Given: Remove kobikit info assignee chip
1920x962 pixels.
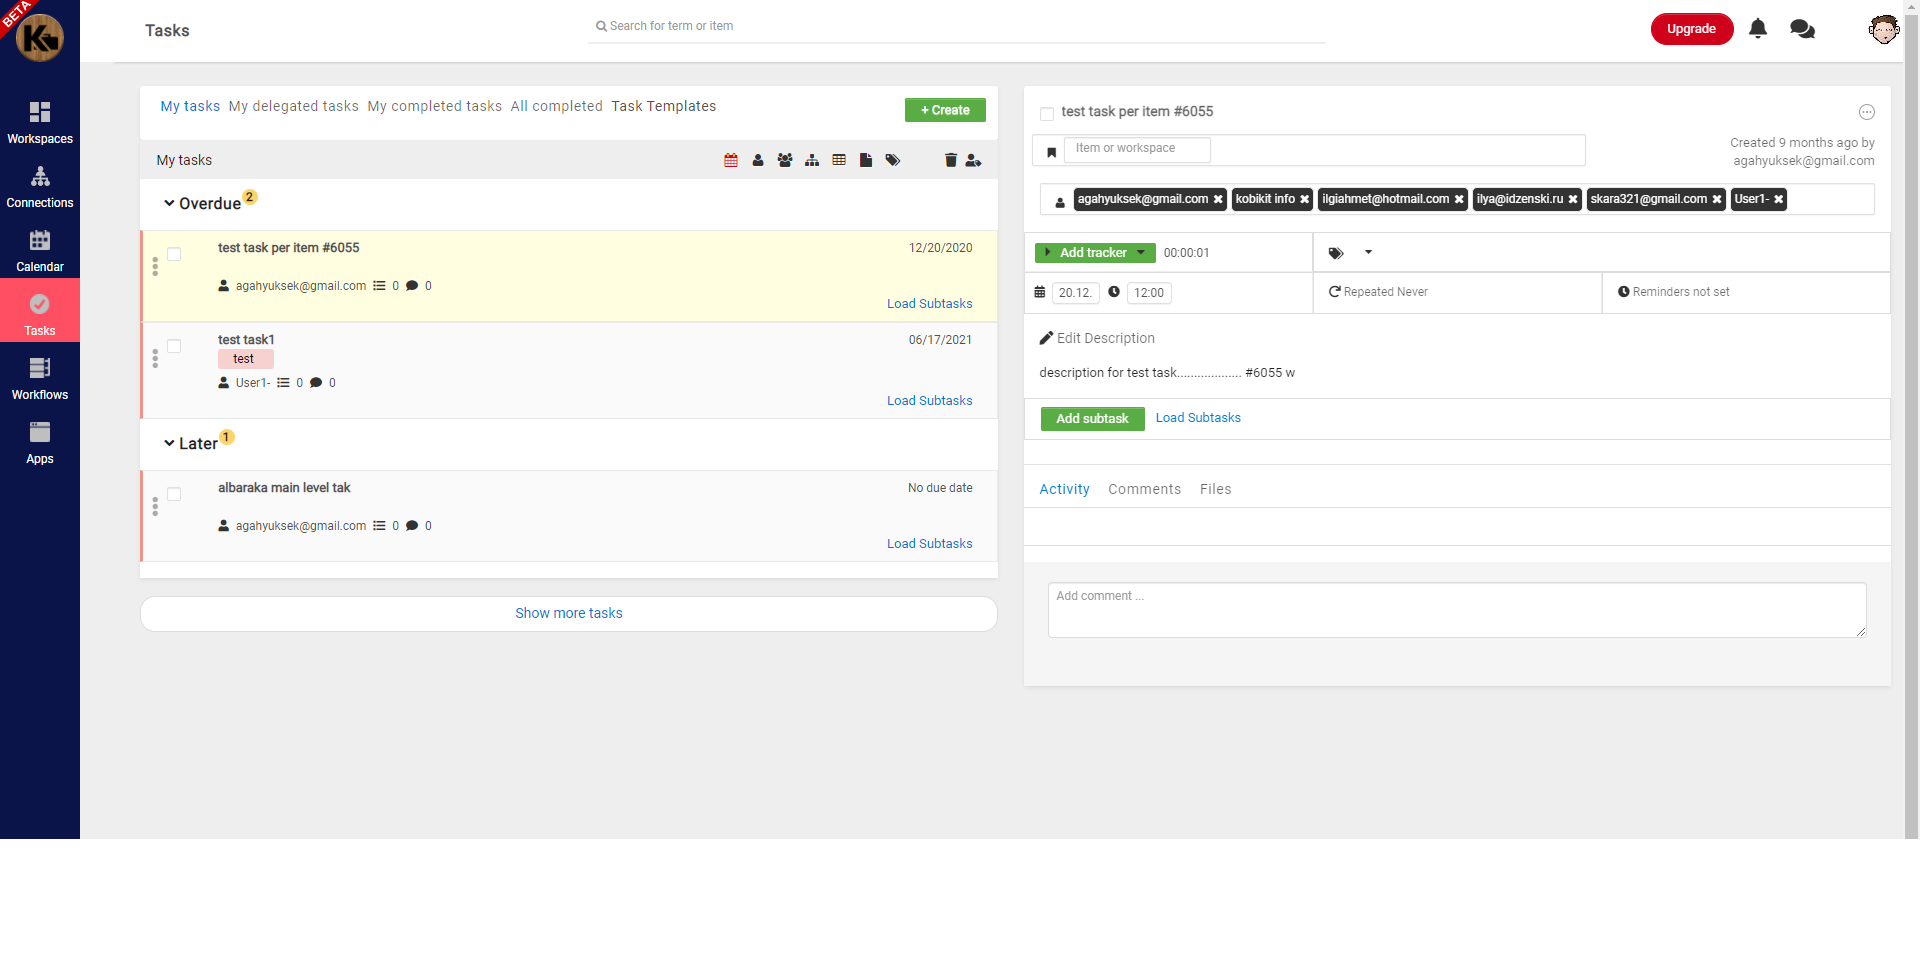Looking at the screenshot, I should 1304,199.
